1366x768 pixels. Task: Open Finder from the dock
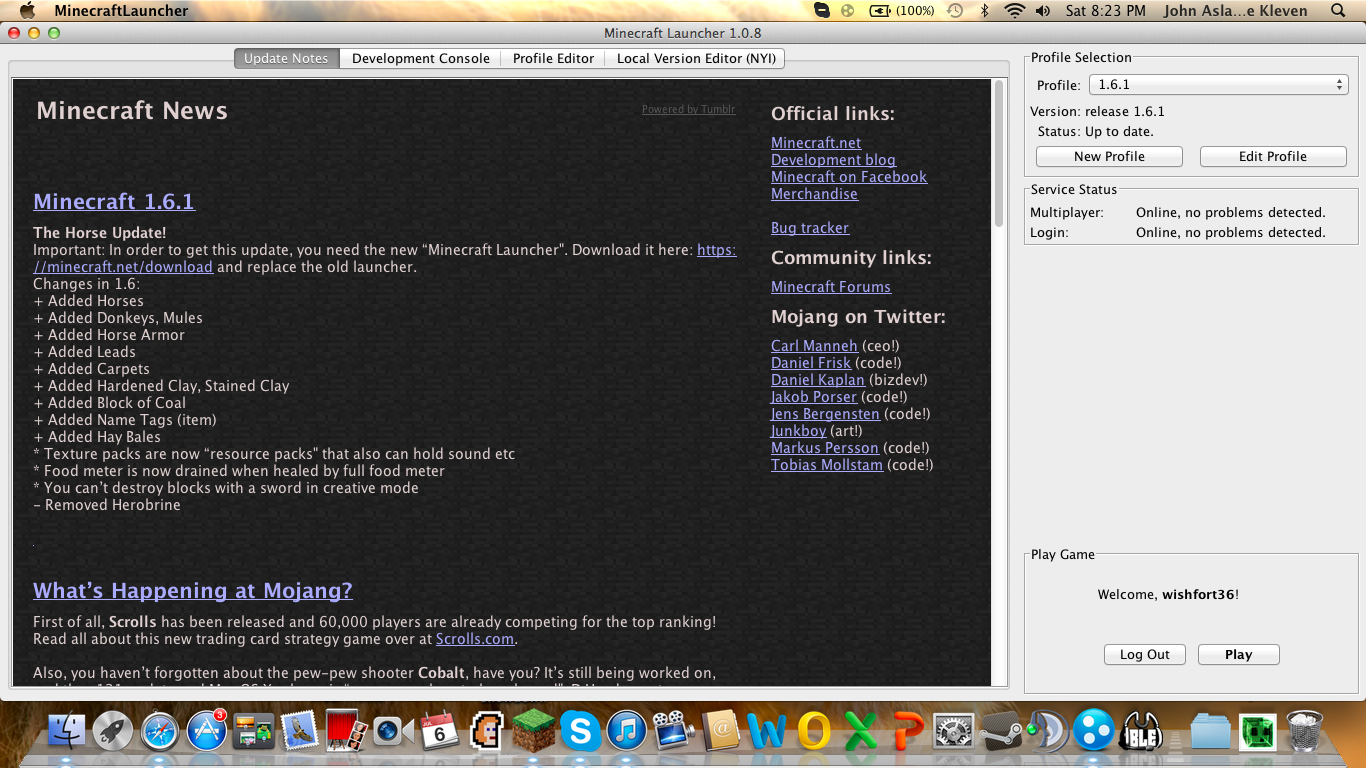tap(67, 730)
